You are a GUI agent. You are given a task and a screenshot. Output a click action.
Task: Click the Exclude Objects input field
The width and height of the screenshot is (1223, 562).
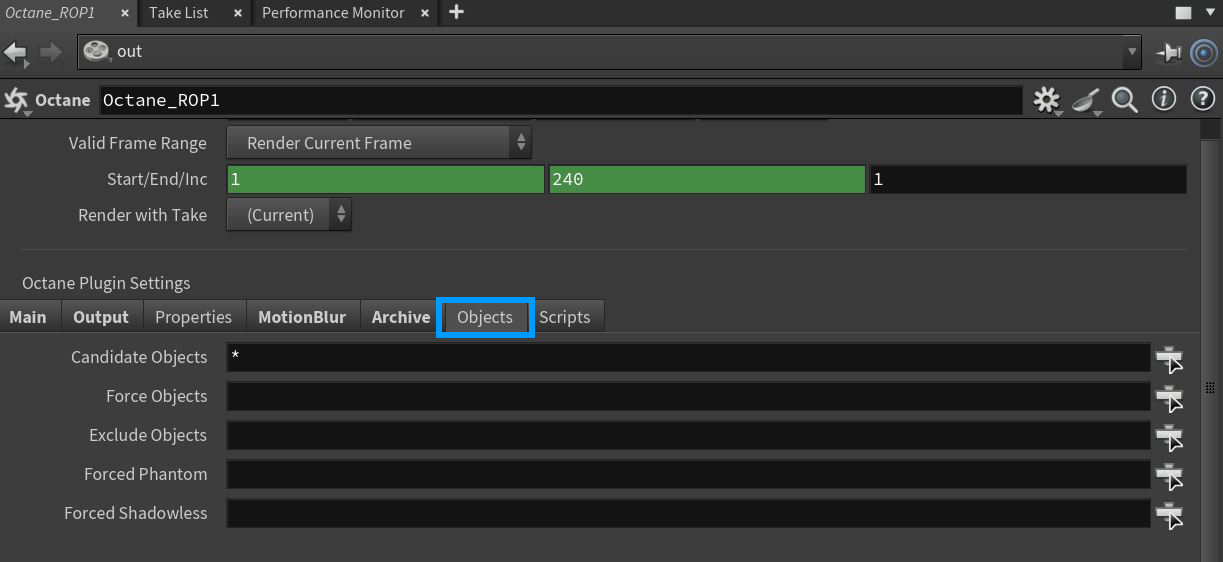pos(689,436)
